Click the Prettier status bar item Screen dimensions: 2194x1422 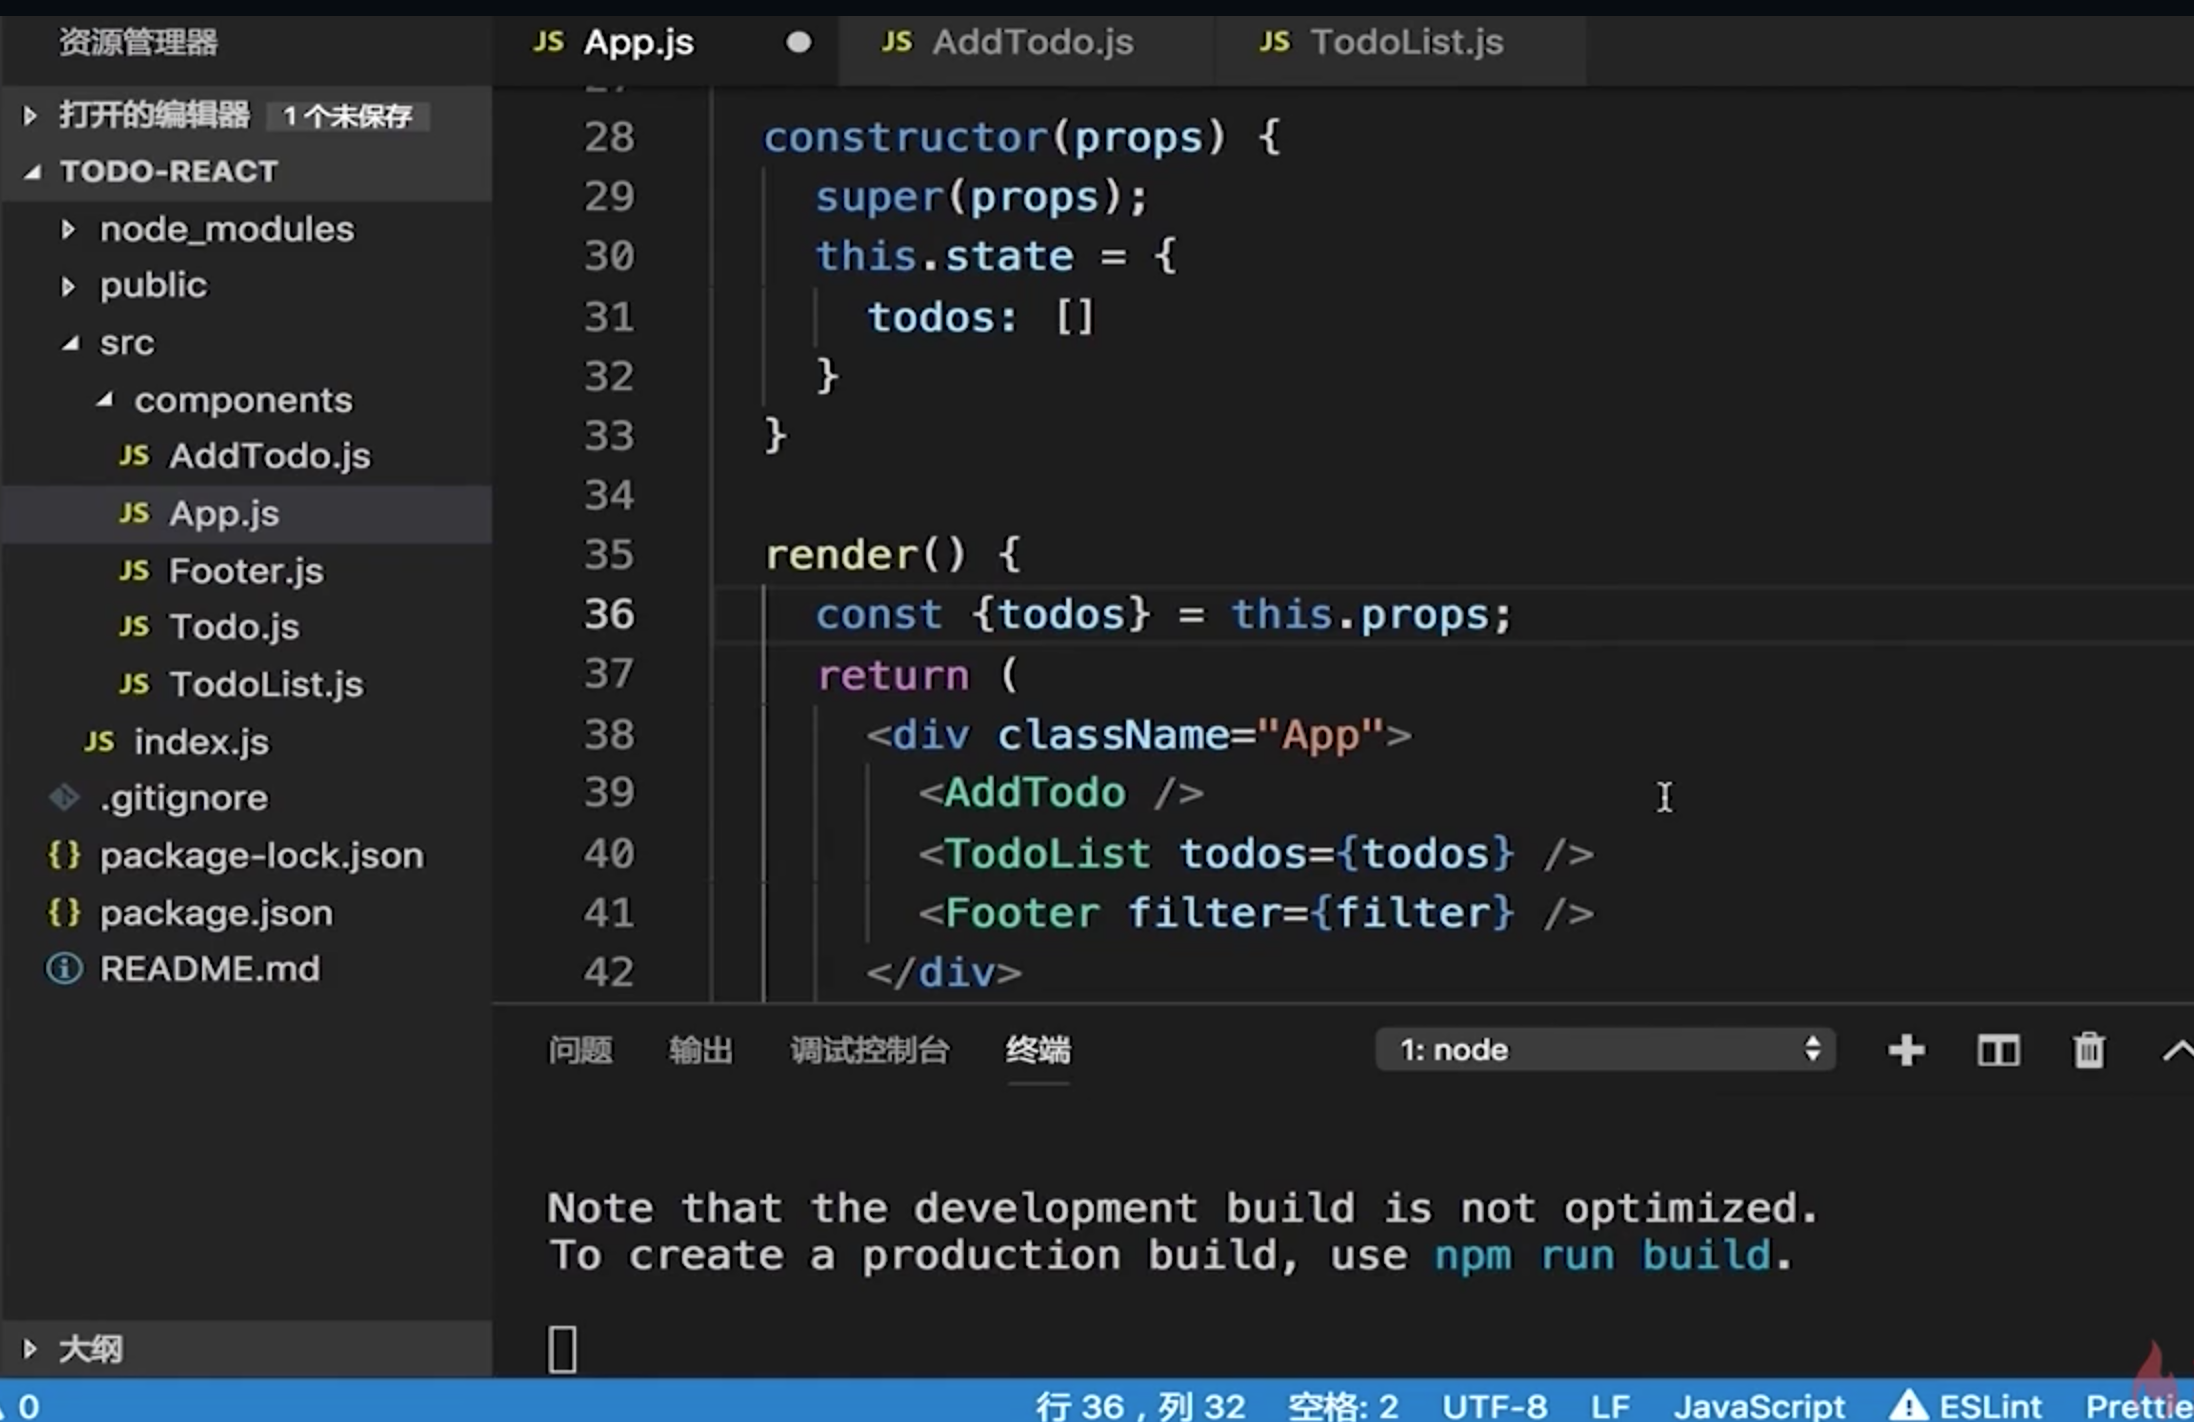coord(2138,1406)
